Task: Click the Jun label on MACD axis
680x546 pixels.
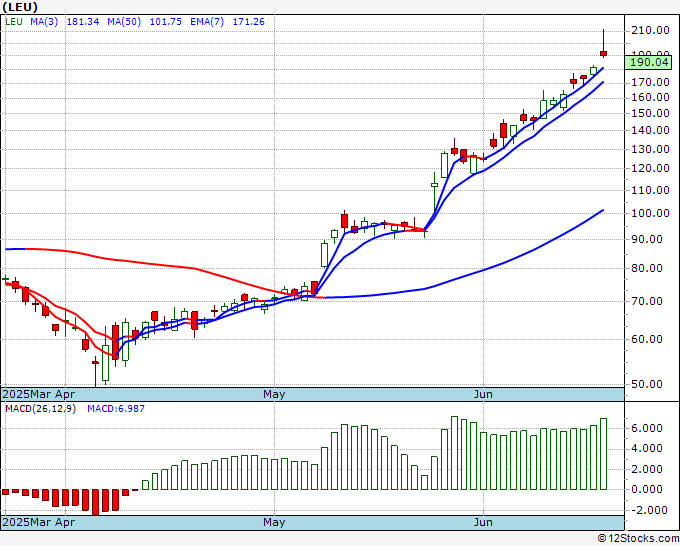Action: pos(483,522)
